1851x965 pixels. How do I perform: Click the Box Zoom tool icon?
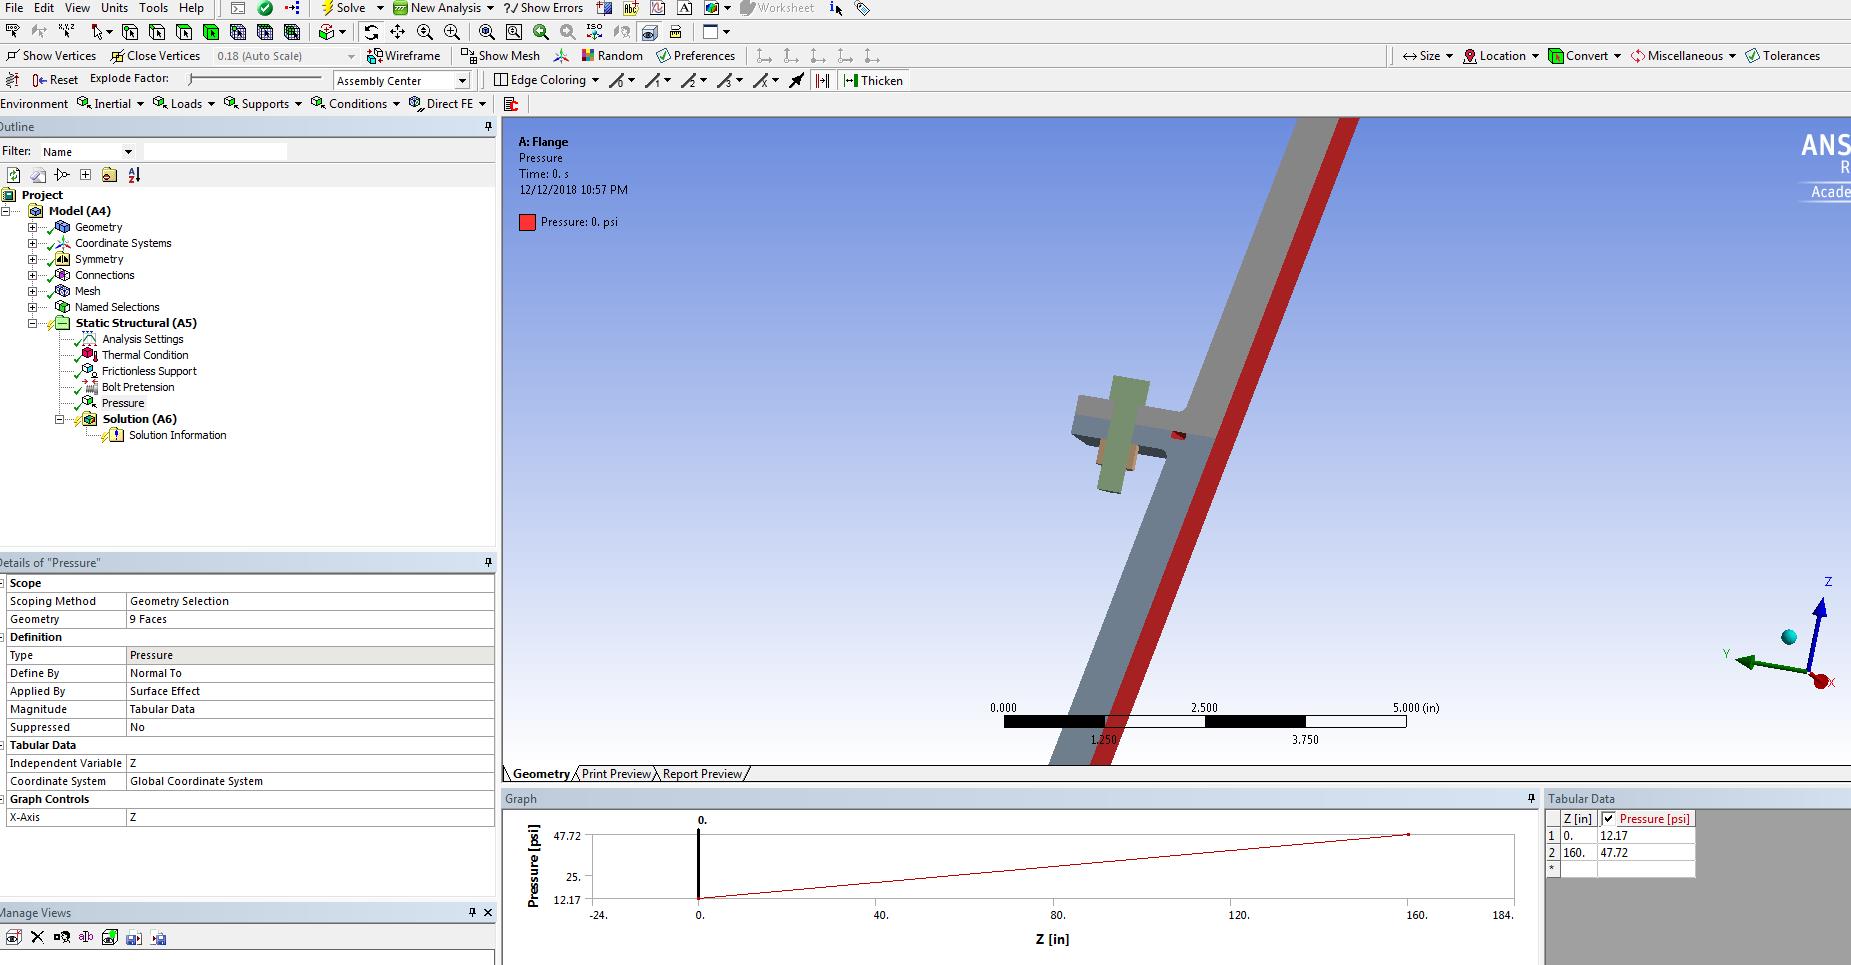tap(514, 31)
